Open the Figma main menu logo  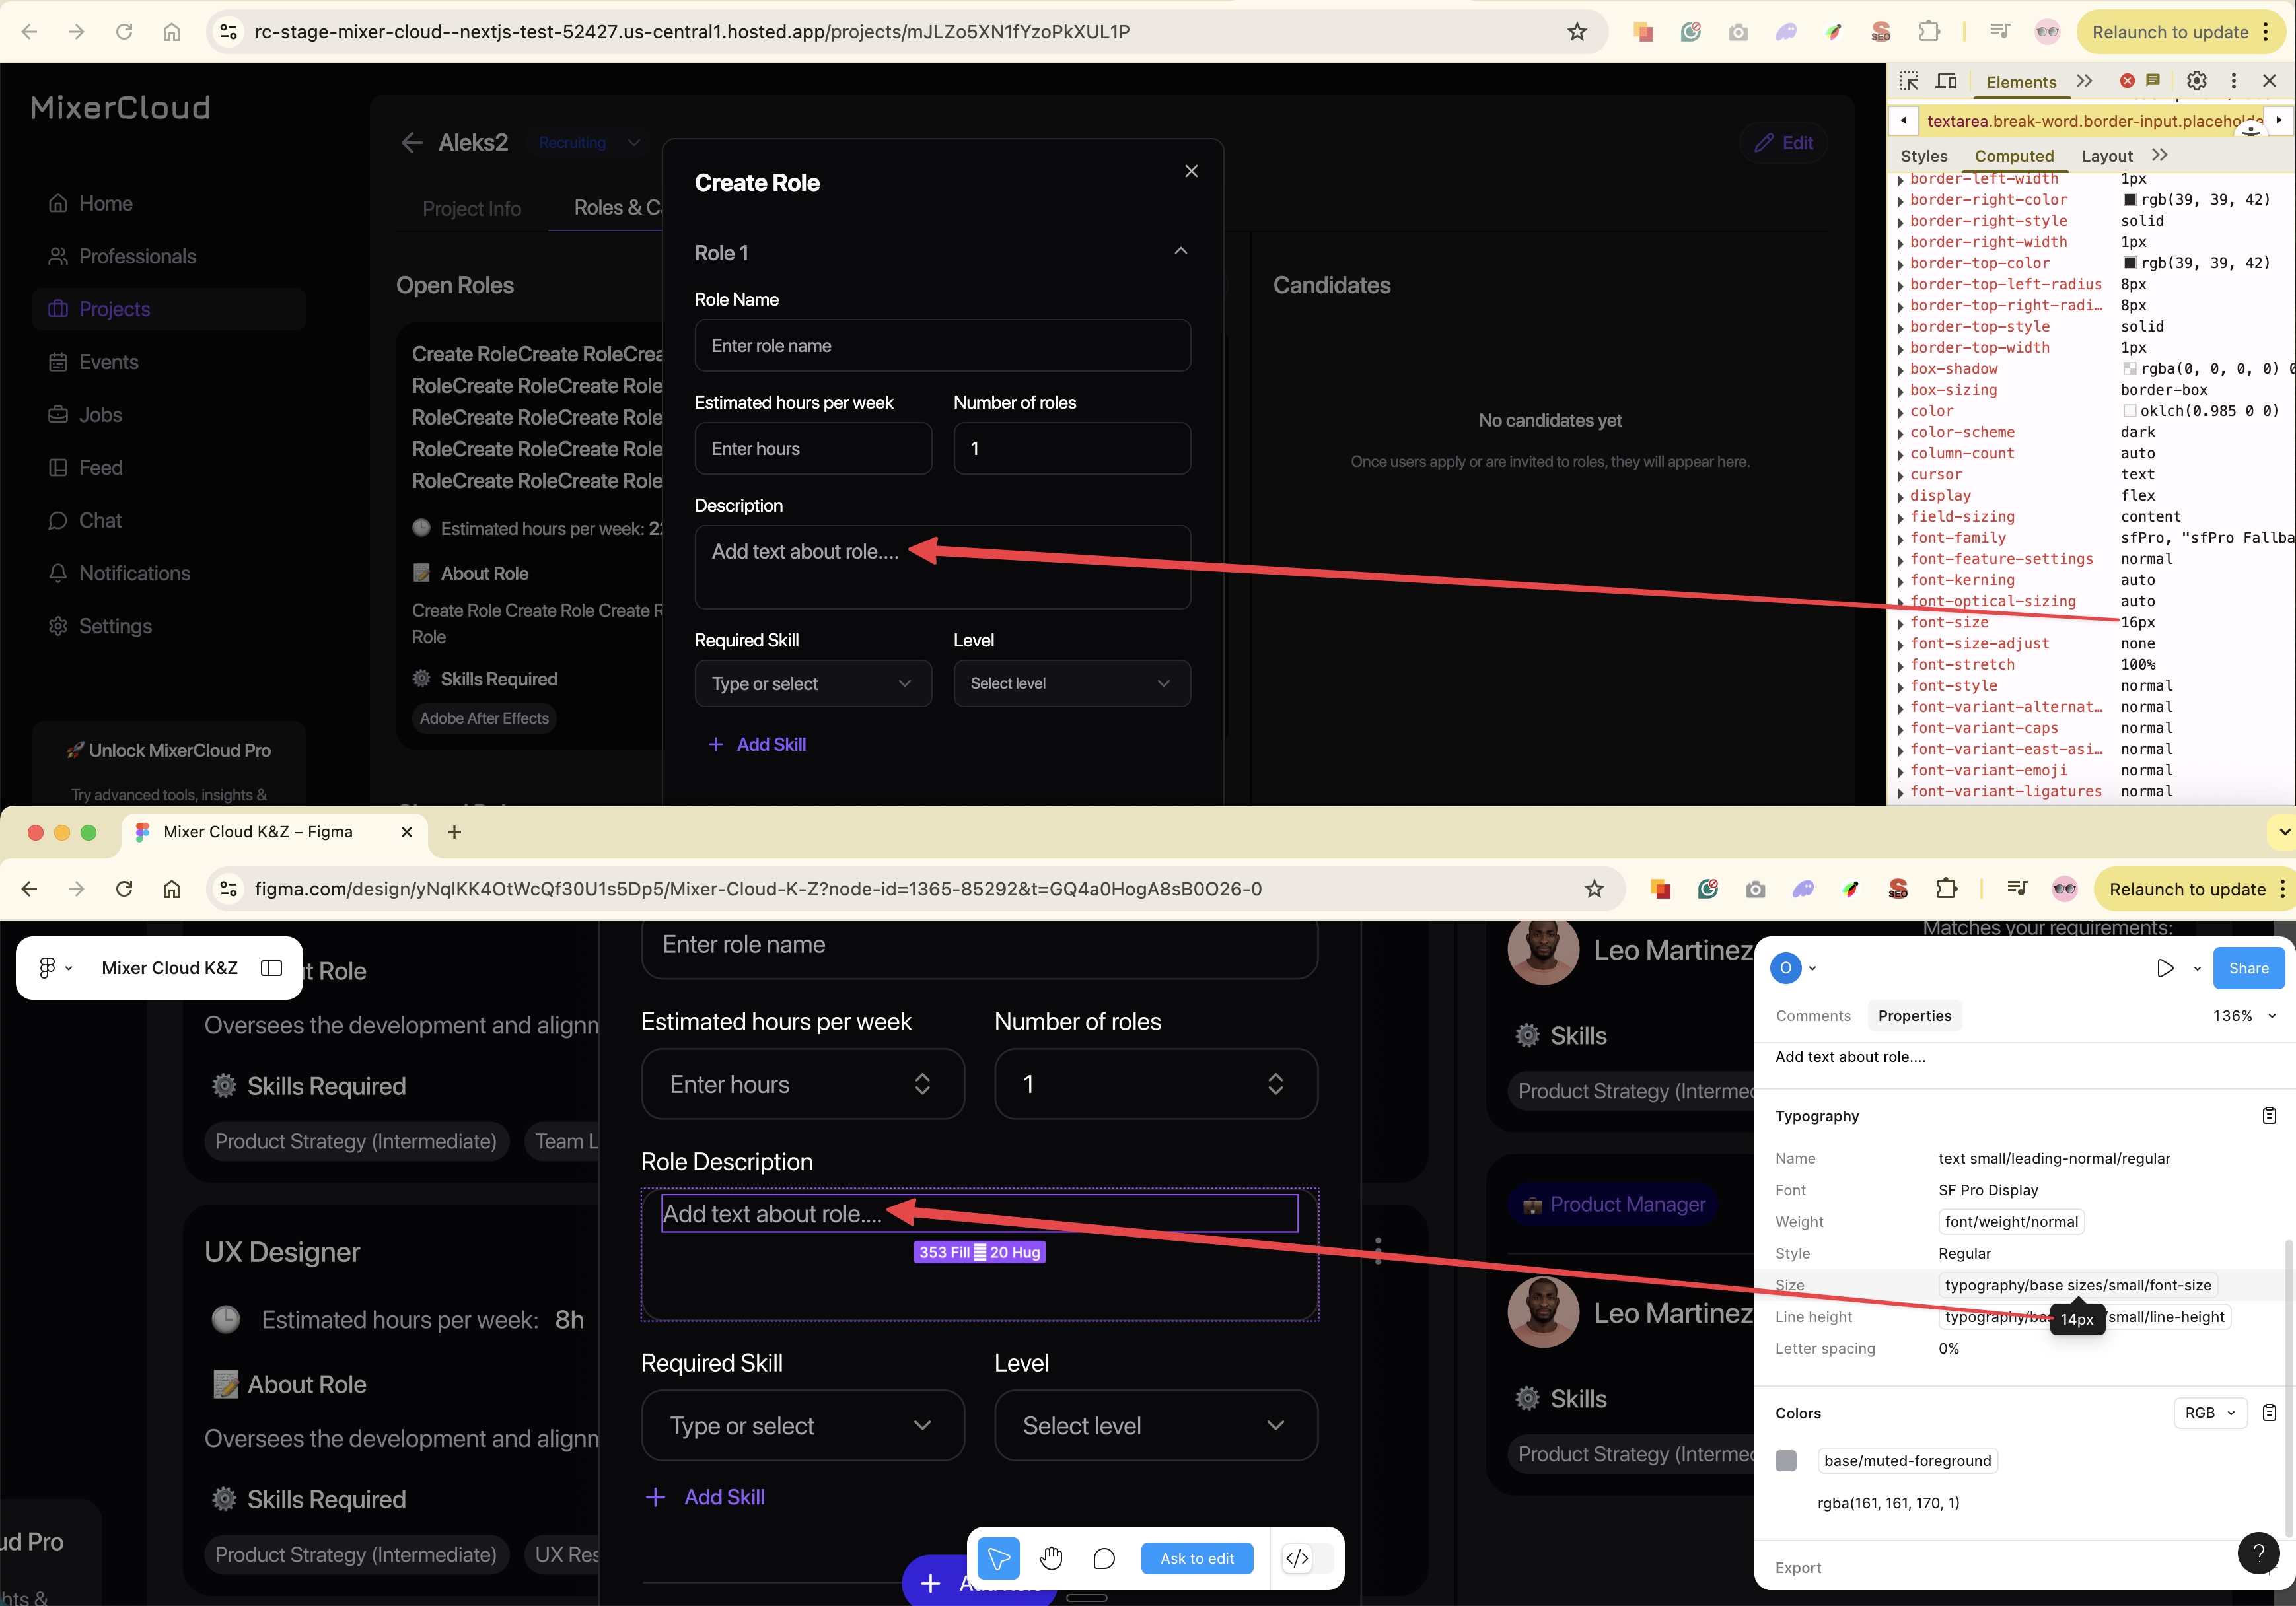tap(47, 967)
